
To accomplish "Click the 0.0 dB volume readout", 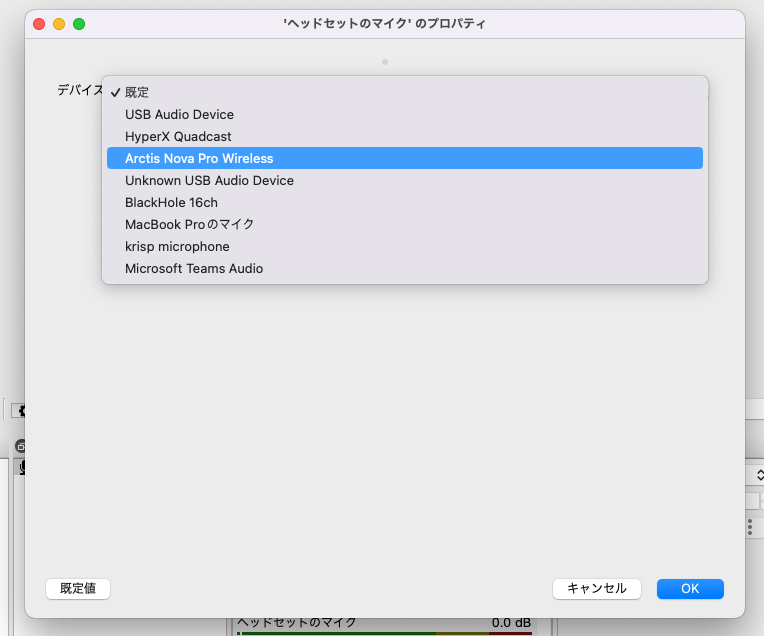I will click(x=511, y=623).
